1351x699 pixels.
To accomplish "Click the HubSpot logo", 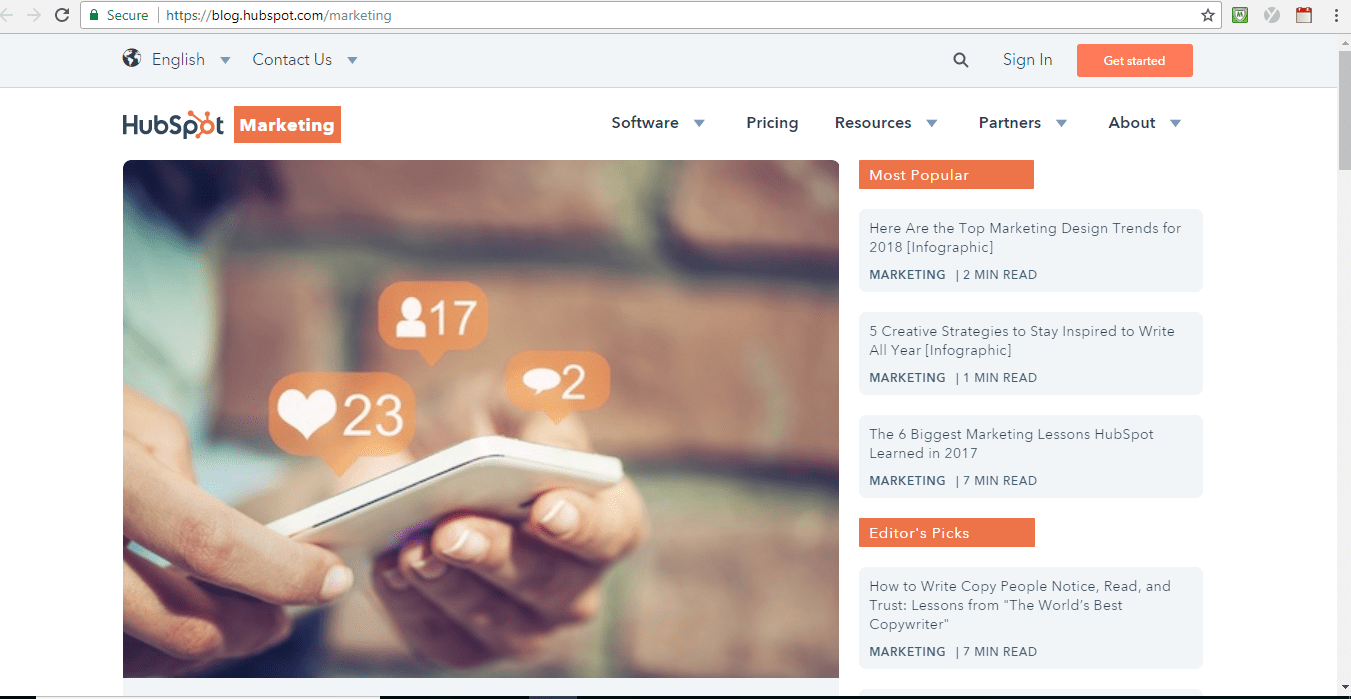I will coord(173,124).
